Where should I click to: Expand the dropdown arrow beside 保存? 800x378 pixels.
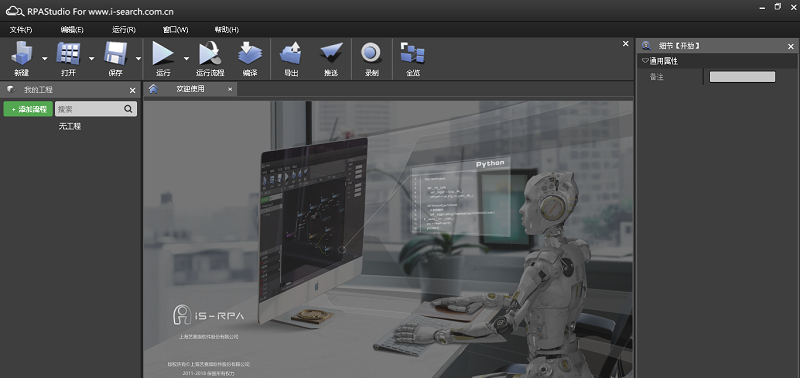tap(138, 59)
